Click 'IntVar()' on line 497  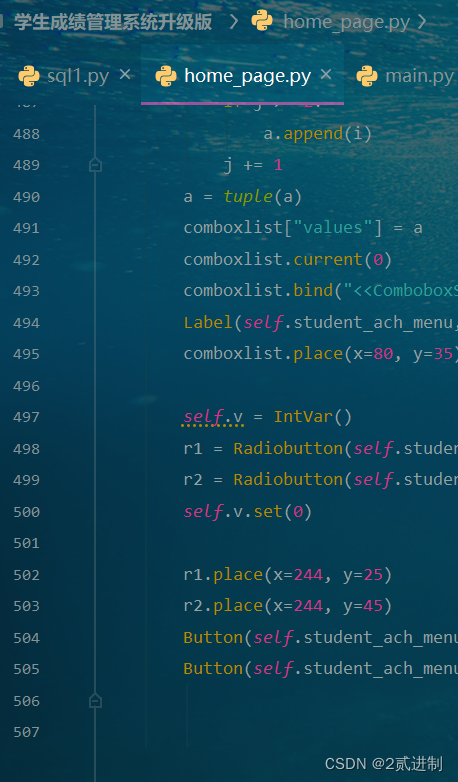click(313, 416)
